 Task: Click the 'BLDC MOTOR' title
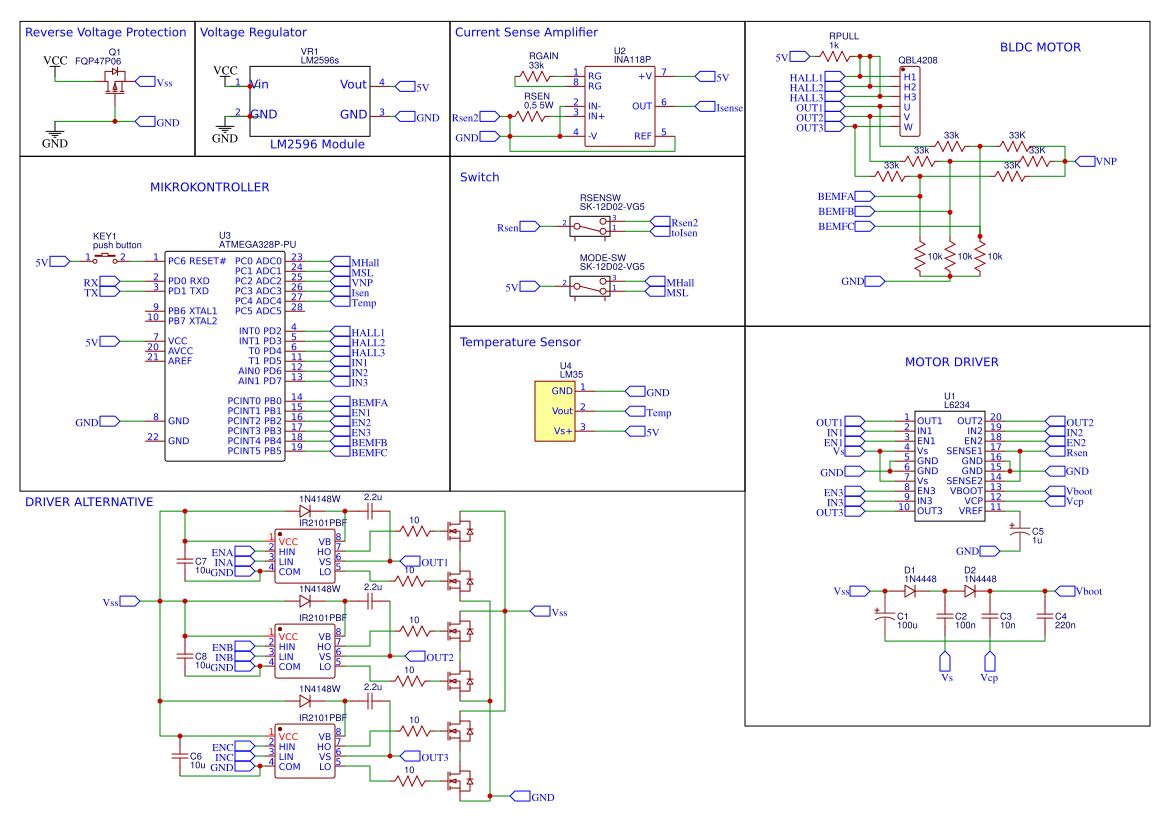[1040, 47]
